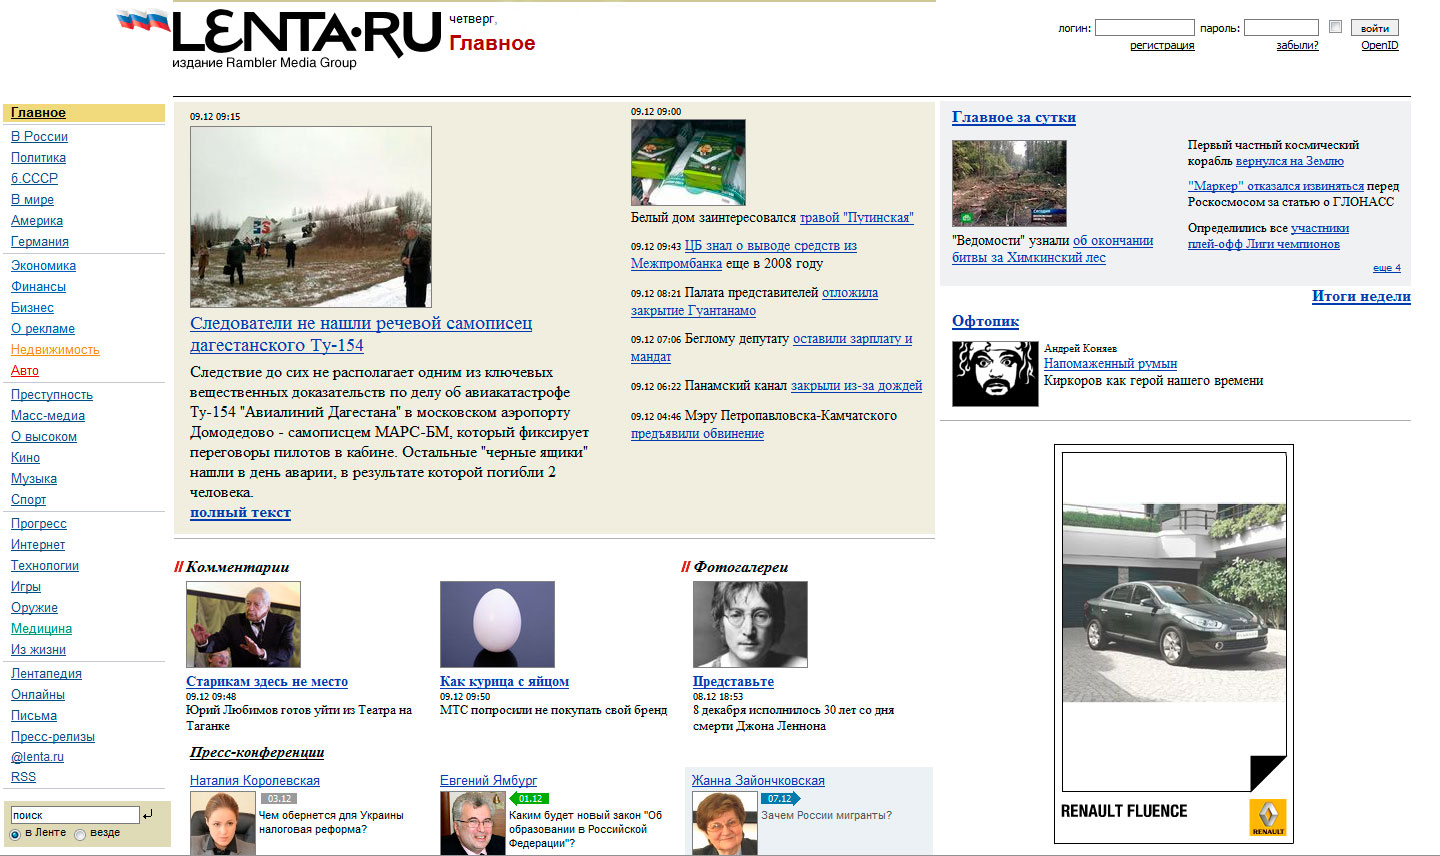Click the "Итоги недели" link

tap(1361, 296)
